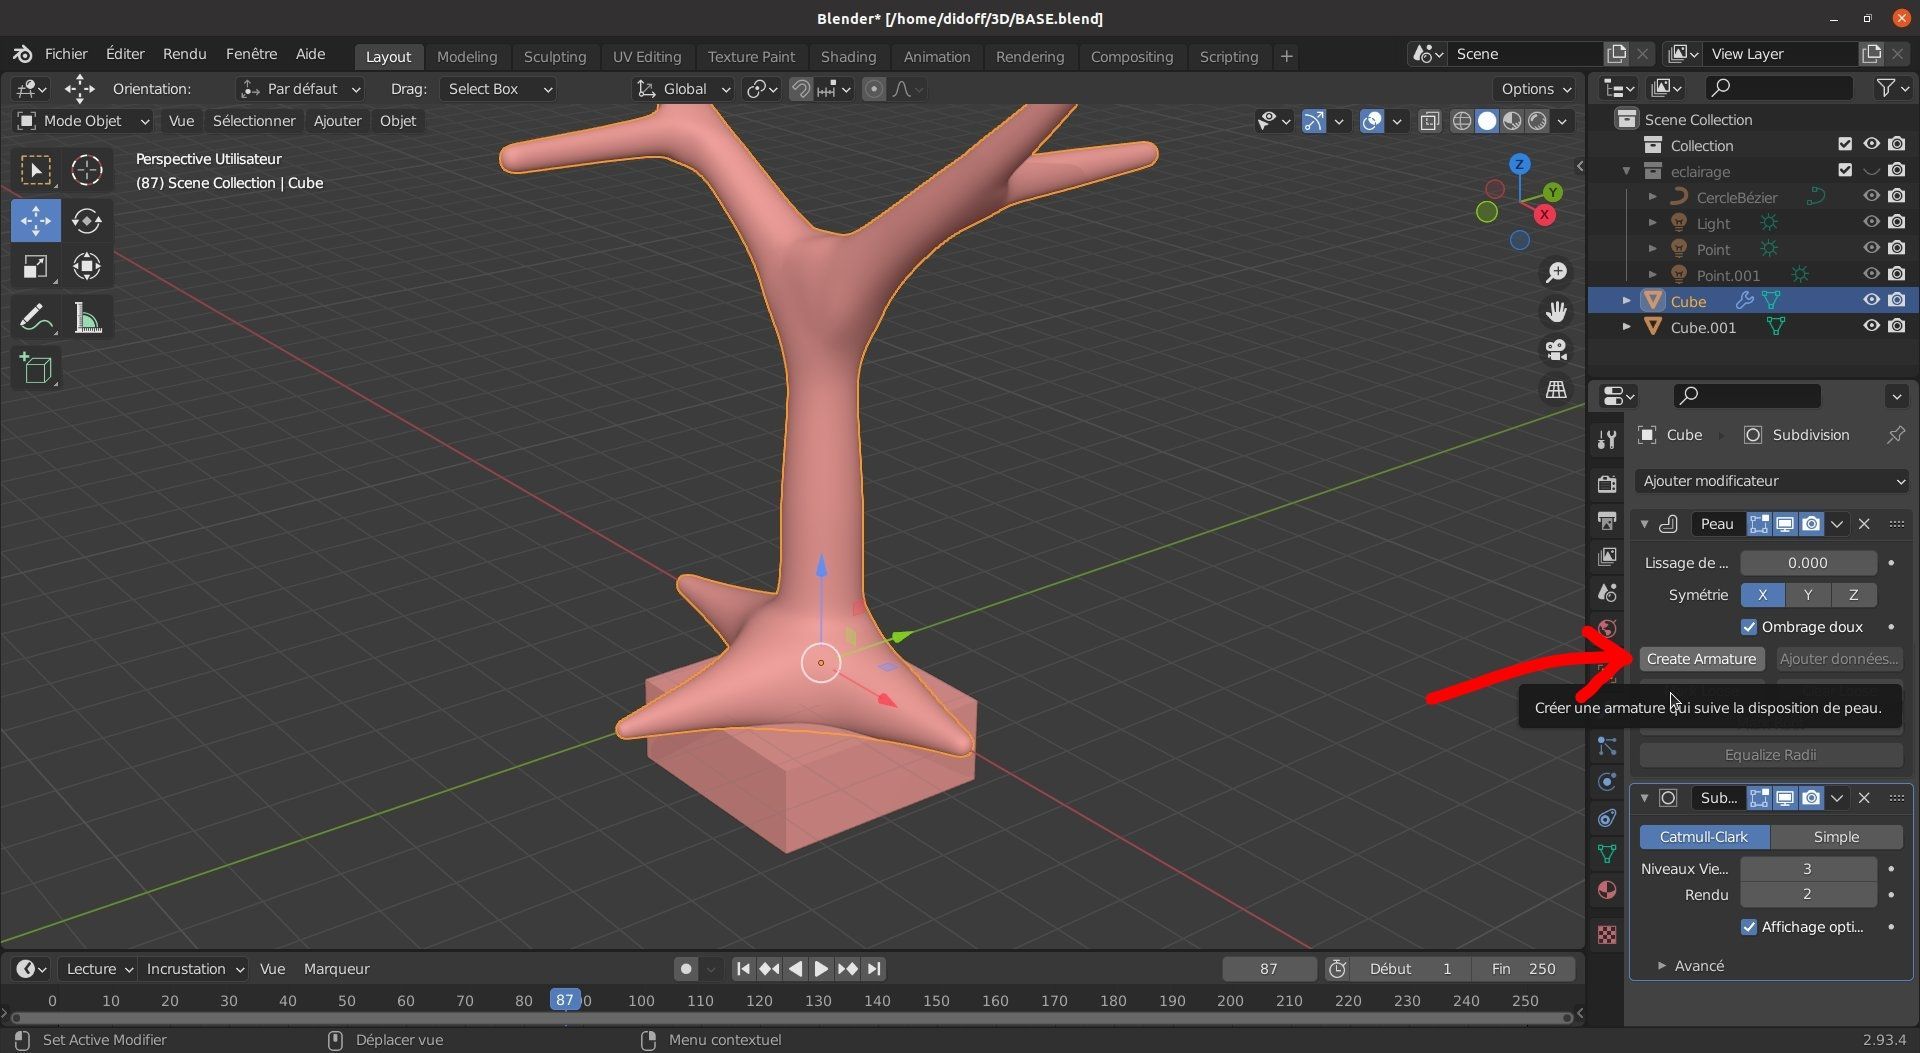
Task: Toggle snapping magnet icon in header
Action: (800, 89)
